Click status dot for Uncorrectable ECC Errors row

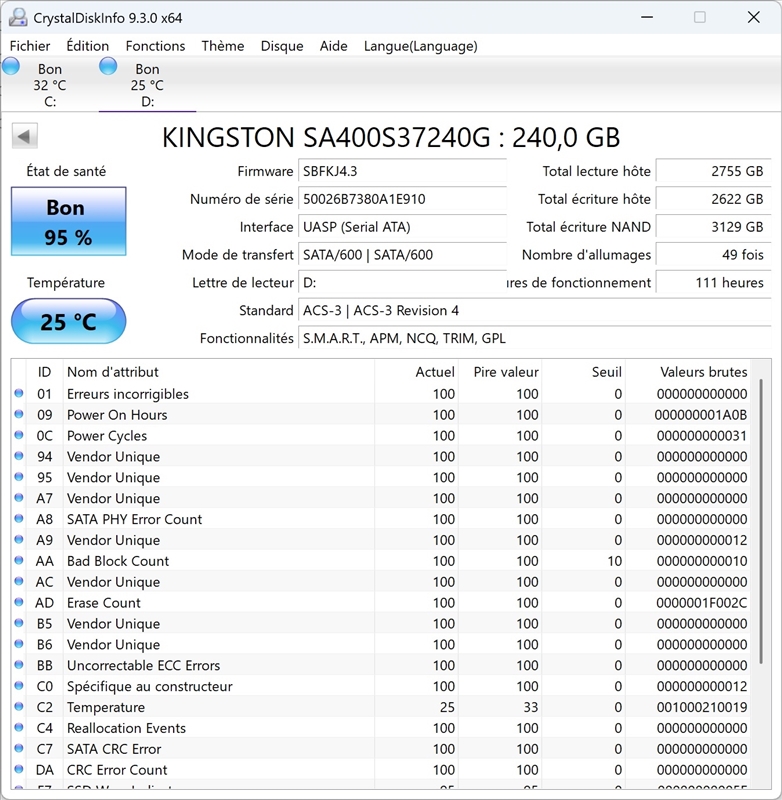tap(19, 665)
